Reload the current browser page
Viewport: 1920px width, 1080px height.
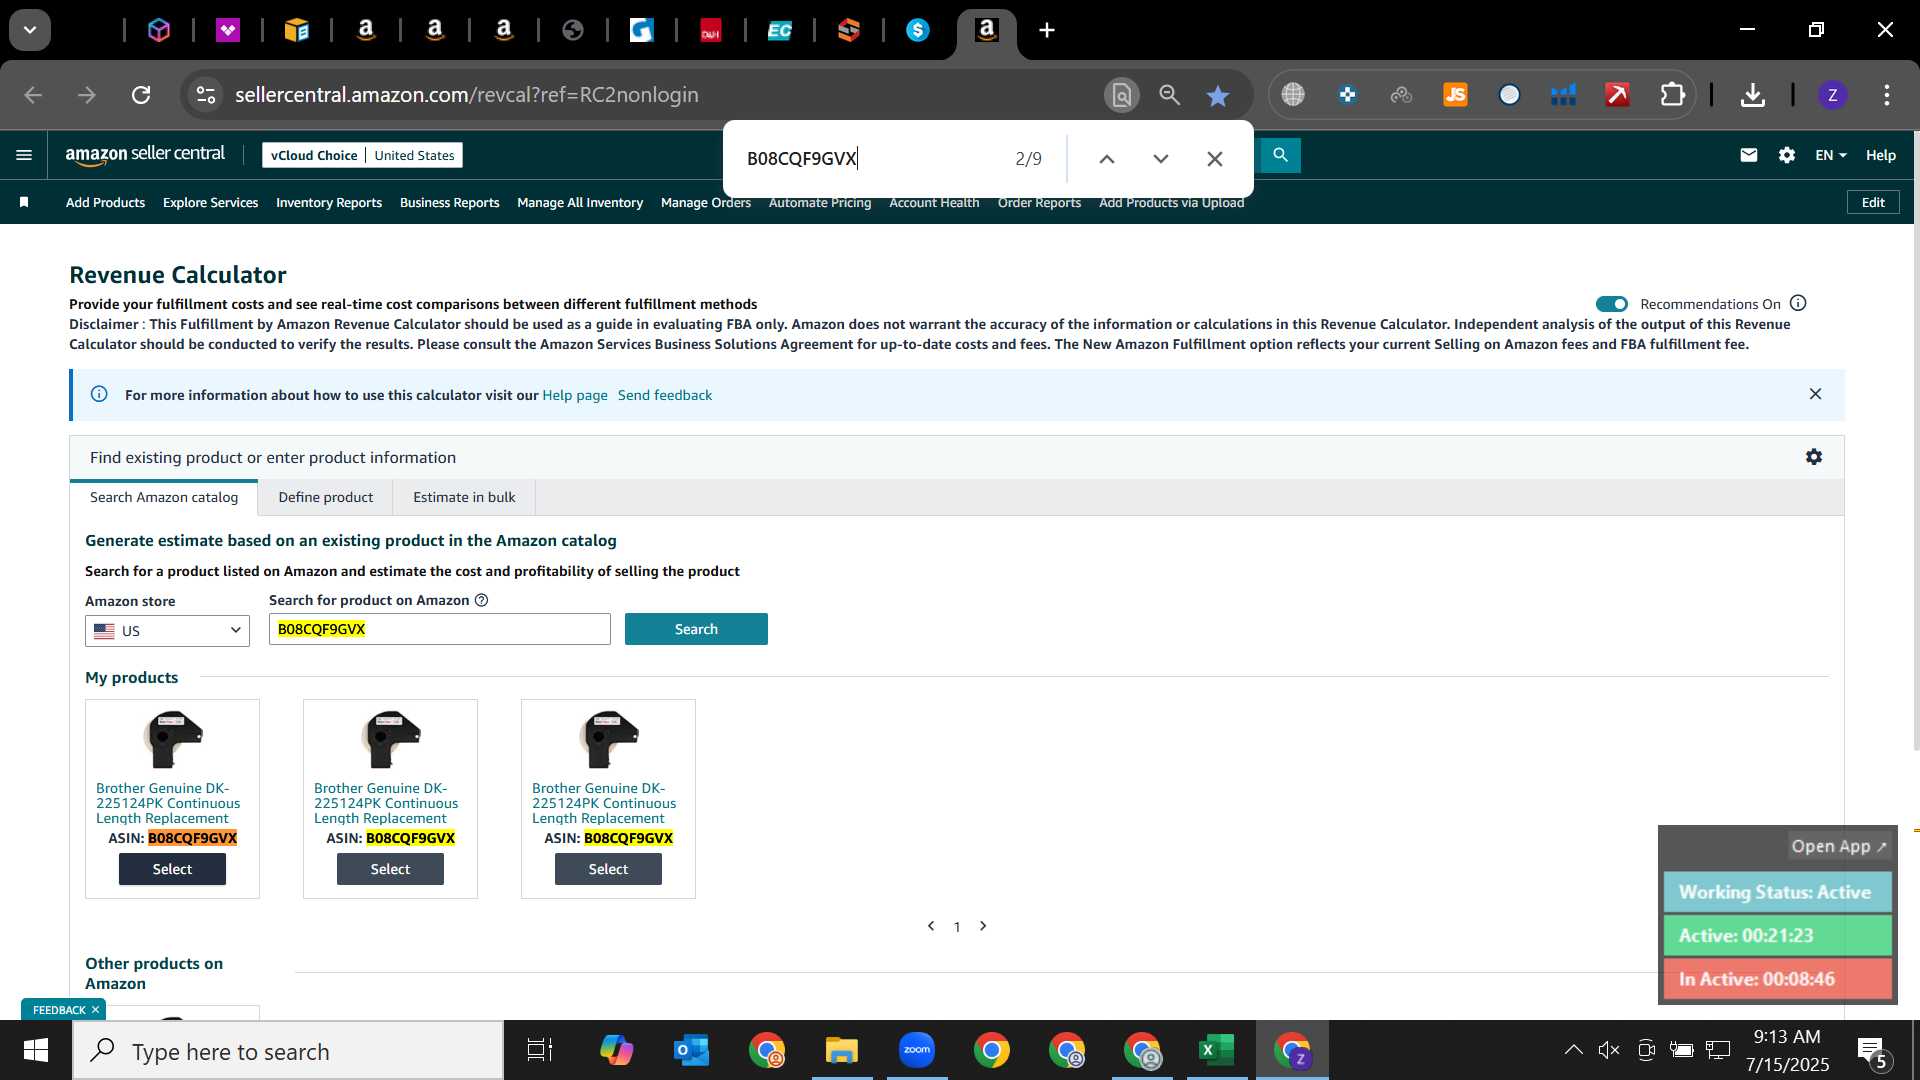pos(141,95)
